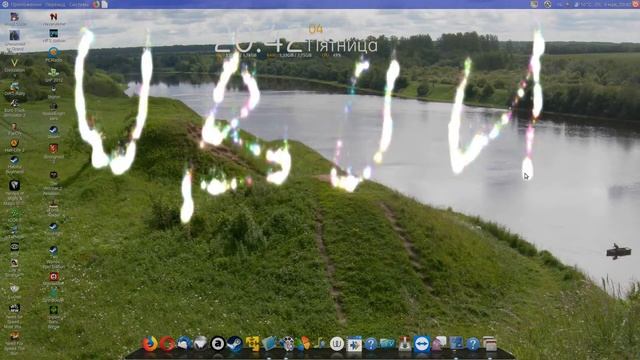Viewport: 640px width, 360px height.
Task: Open the teal folder dock icon
Action: 387,344
